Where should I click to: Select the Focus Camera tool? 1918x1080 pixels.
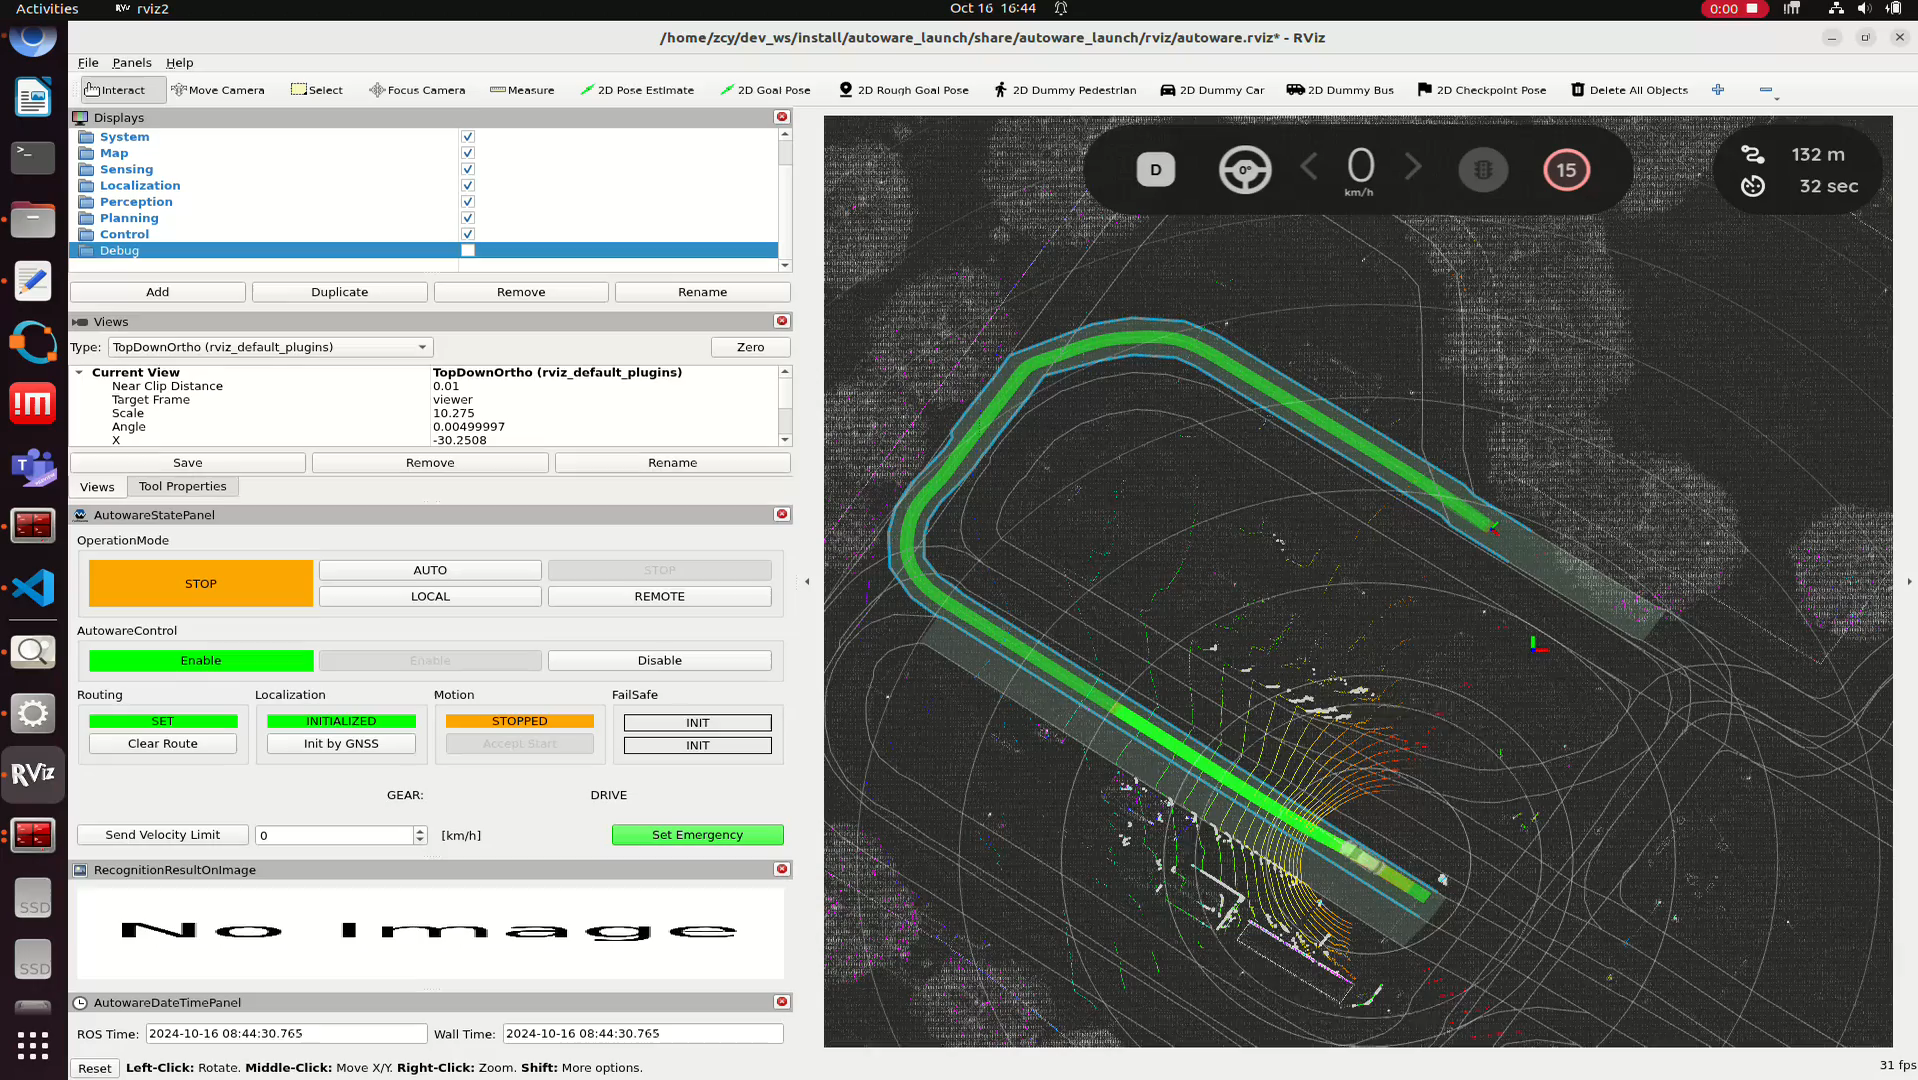coord(417,90)
